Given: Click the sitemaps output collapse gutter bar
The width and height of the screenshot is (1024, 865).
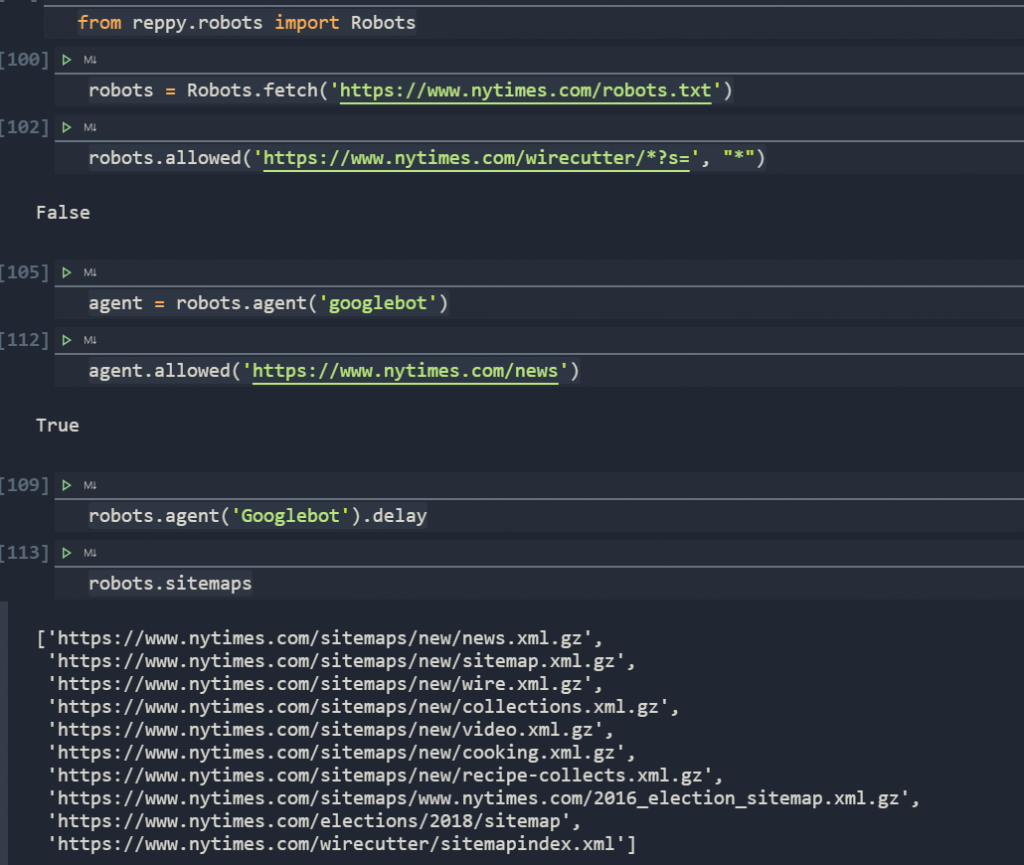Looking at the screenshot, I should point(4,733).
